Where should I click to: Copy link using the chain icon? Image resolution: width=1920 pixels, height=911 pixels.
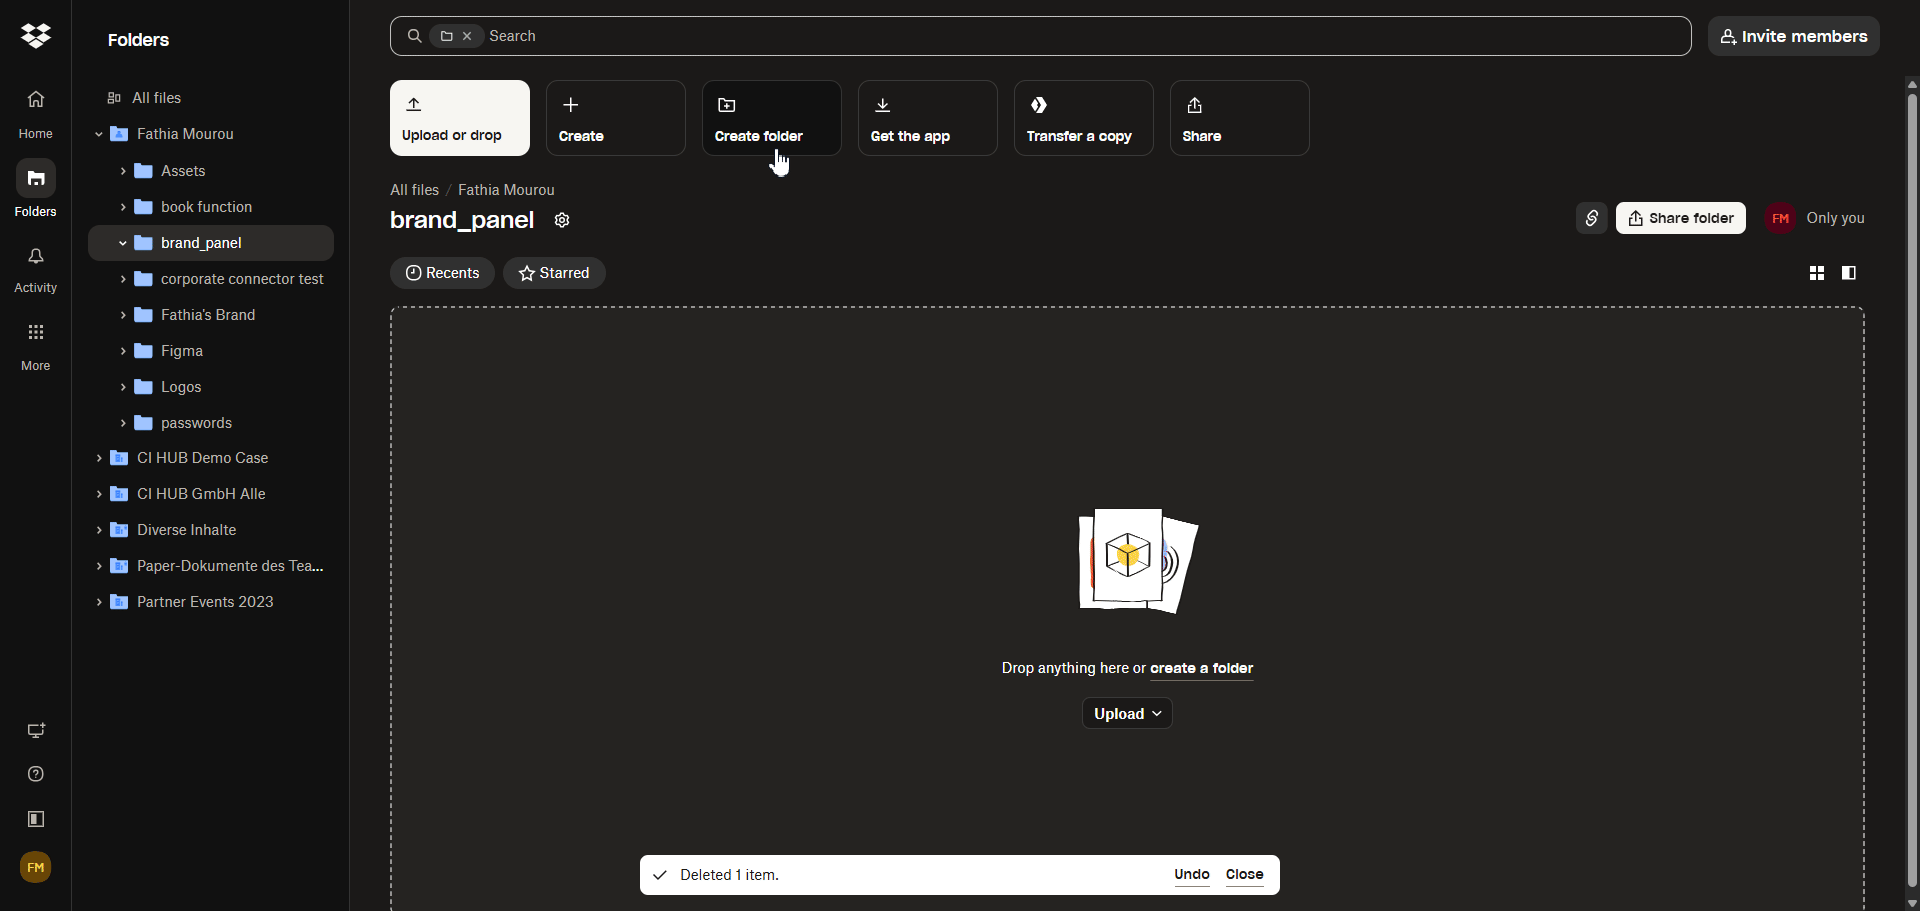[1591, 218]
